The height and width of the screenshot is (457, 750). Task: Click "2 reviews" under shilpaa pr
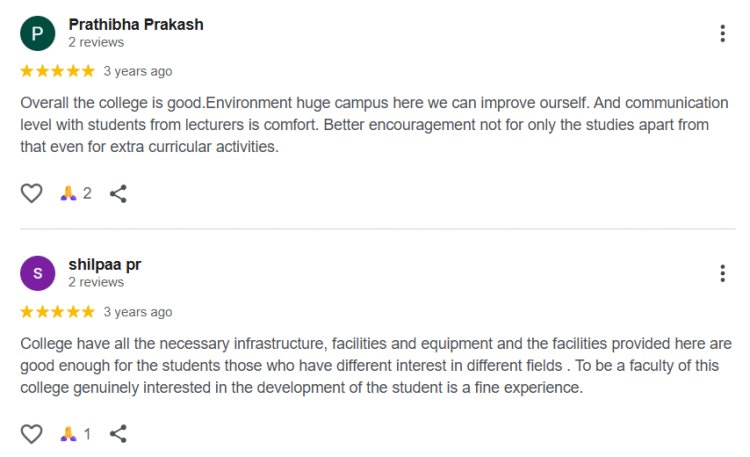tap(96, 283)
